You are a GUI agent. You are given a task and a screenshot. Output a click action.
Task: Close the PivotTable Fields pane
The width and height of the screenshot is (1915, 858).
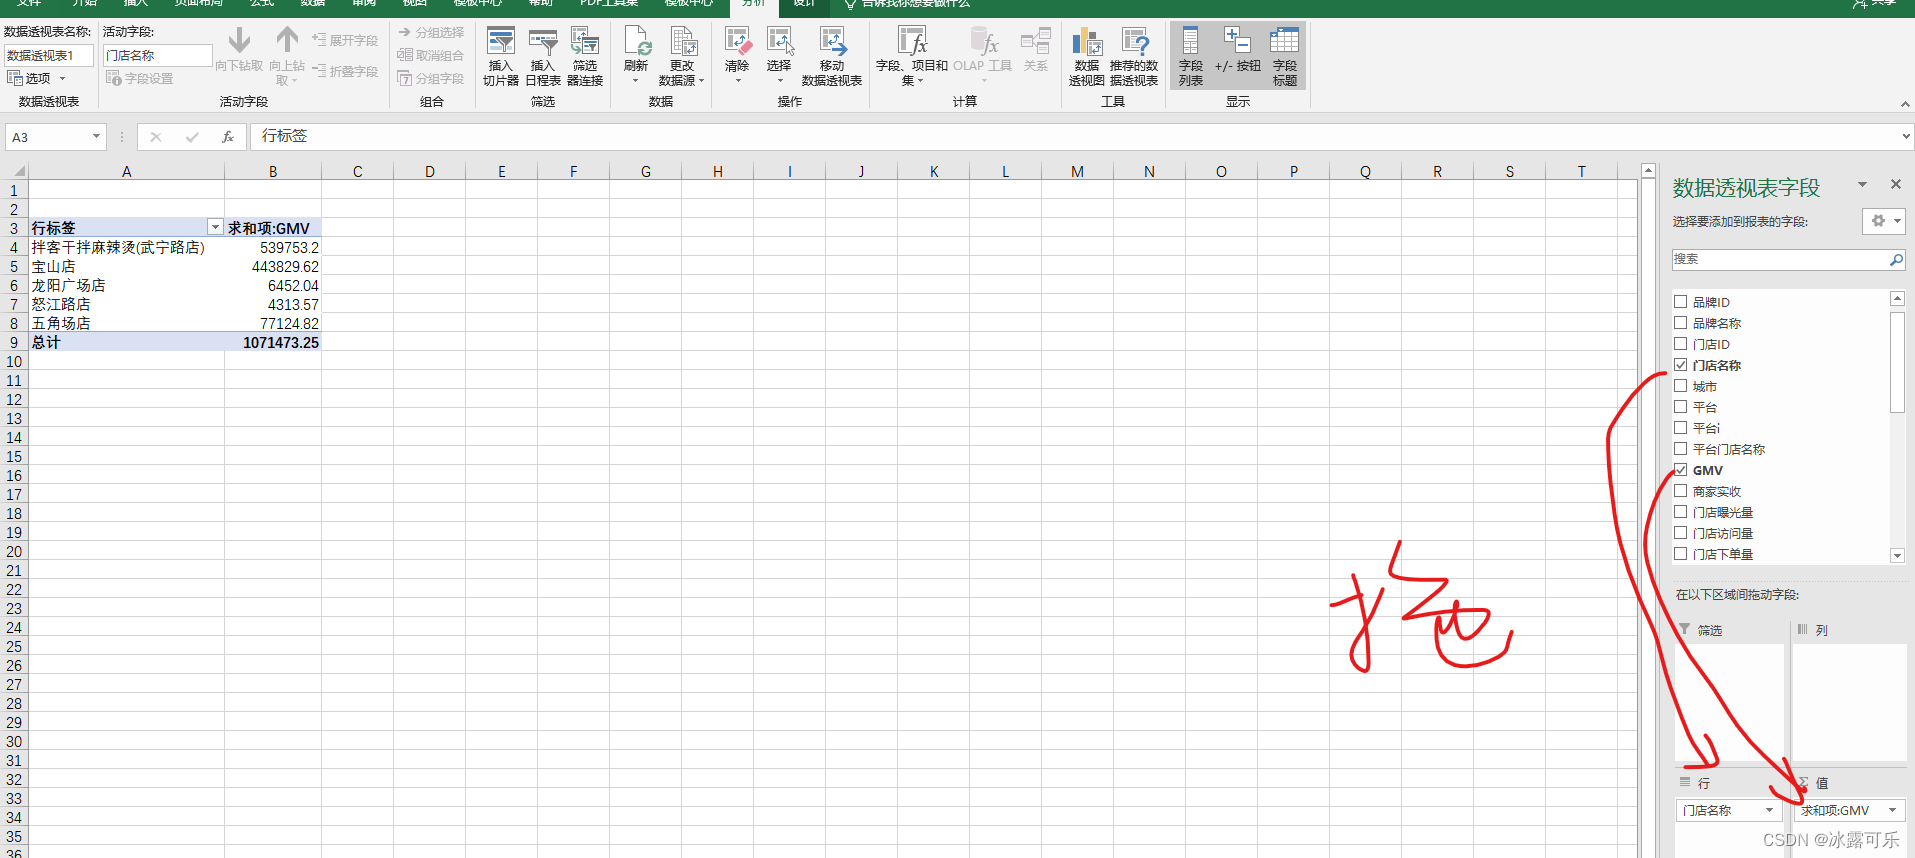(1895, 184)
